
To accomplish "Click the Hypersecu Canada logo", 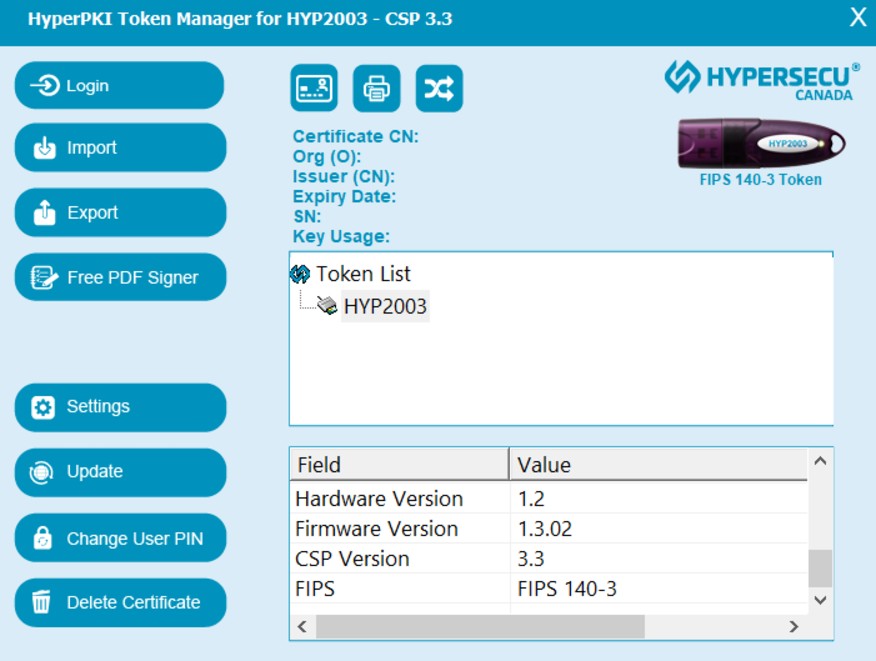I will coord(762,81).
